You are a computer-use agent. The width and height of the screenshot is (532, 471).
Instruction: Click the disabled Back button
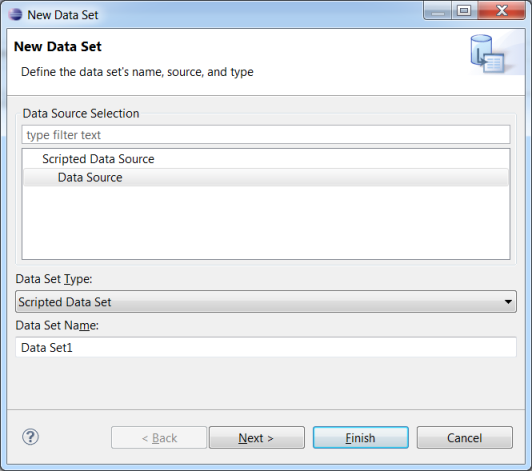[x=159, y=438]
